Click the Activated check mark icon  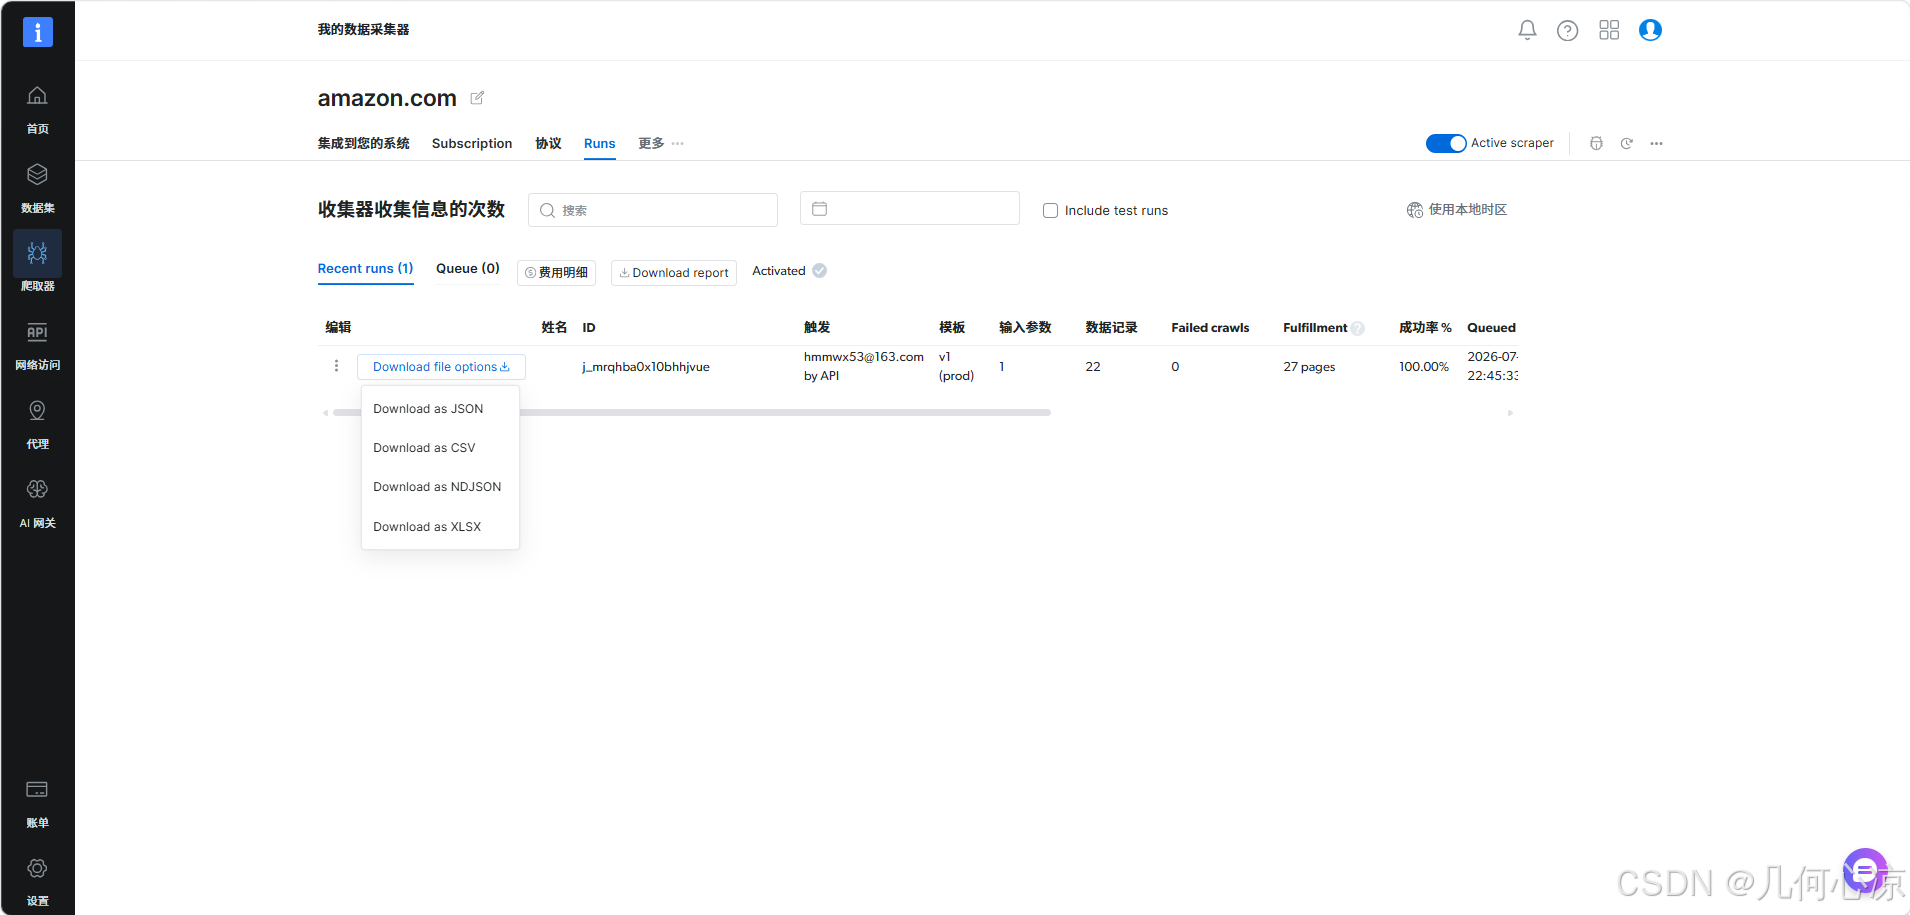coord(819,271)
